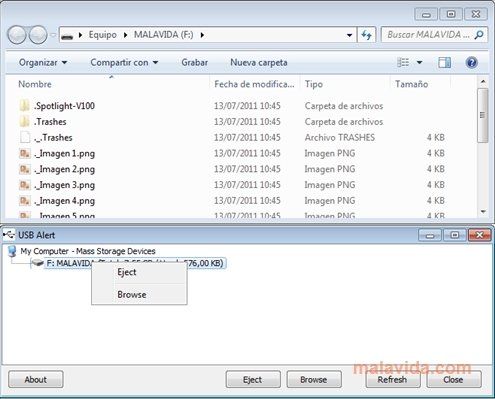Maximize the Explorer window

point(451,14)
